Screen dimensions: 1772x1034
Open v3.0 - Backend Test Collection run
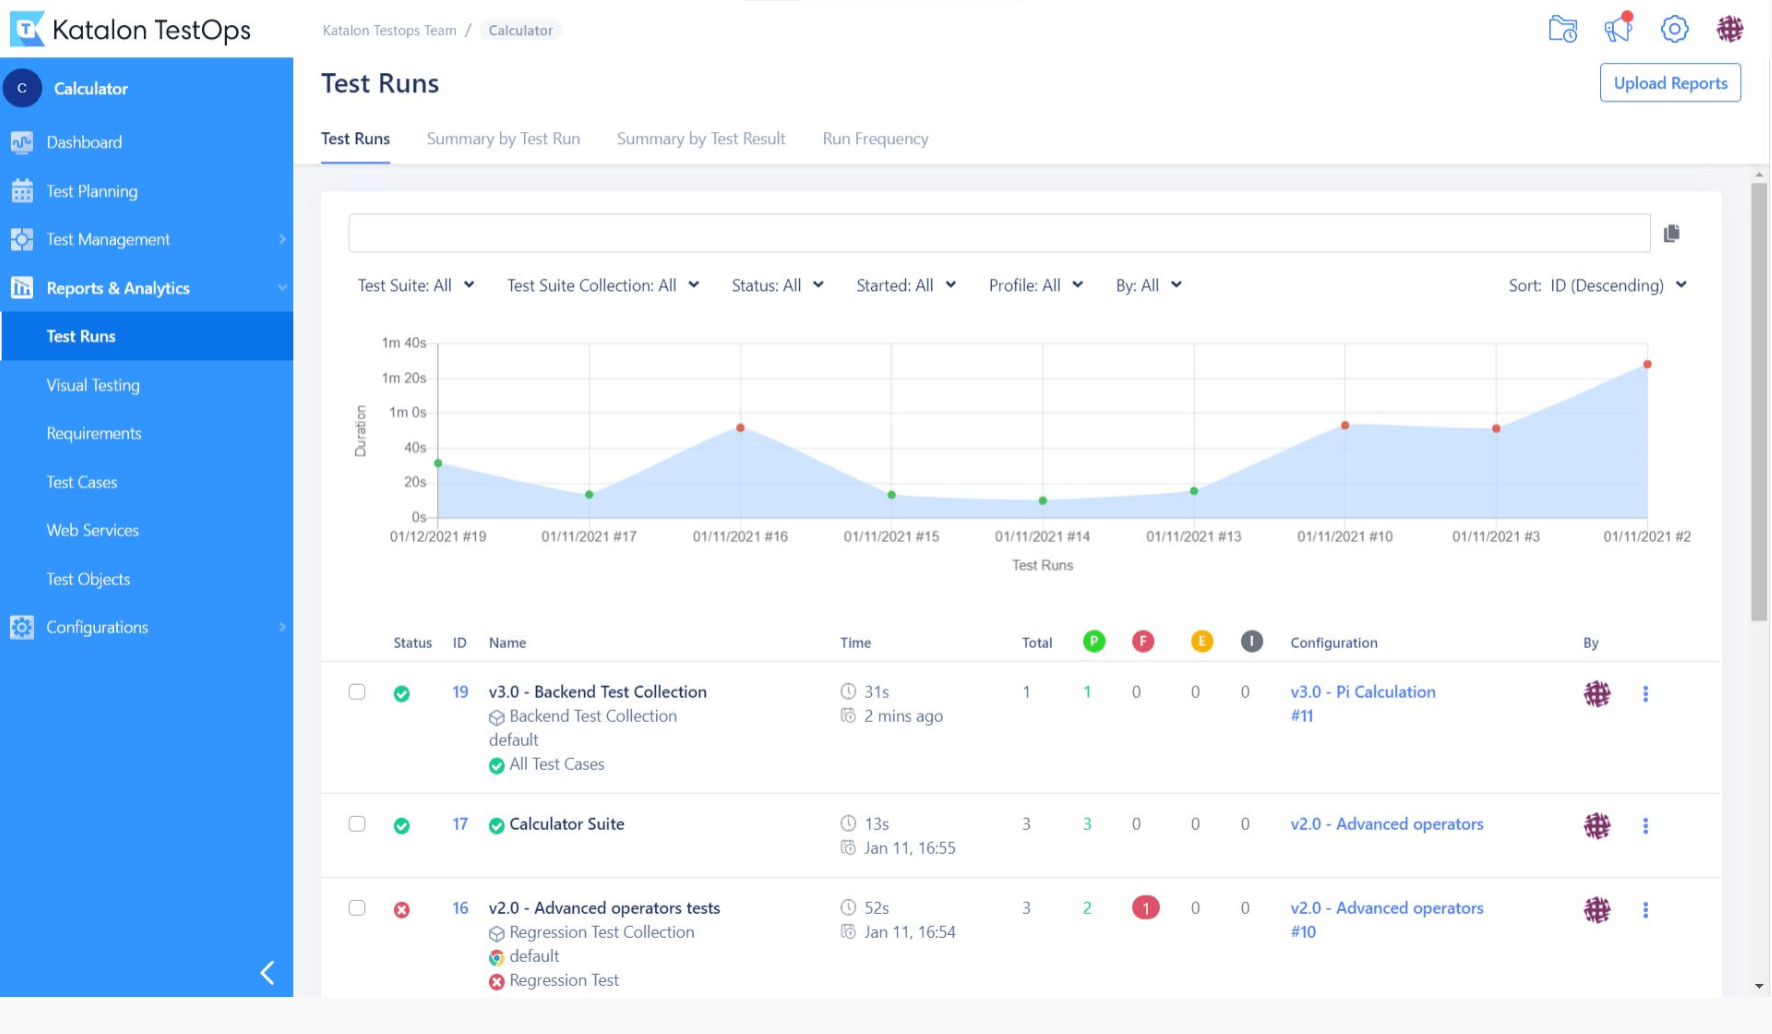click(597, 691)
